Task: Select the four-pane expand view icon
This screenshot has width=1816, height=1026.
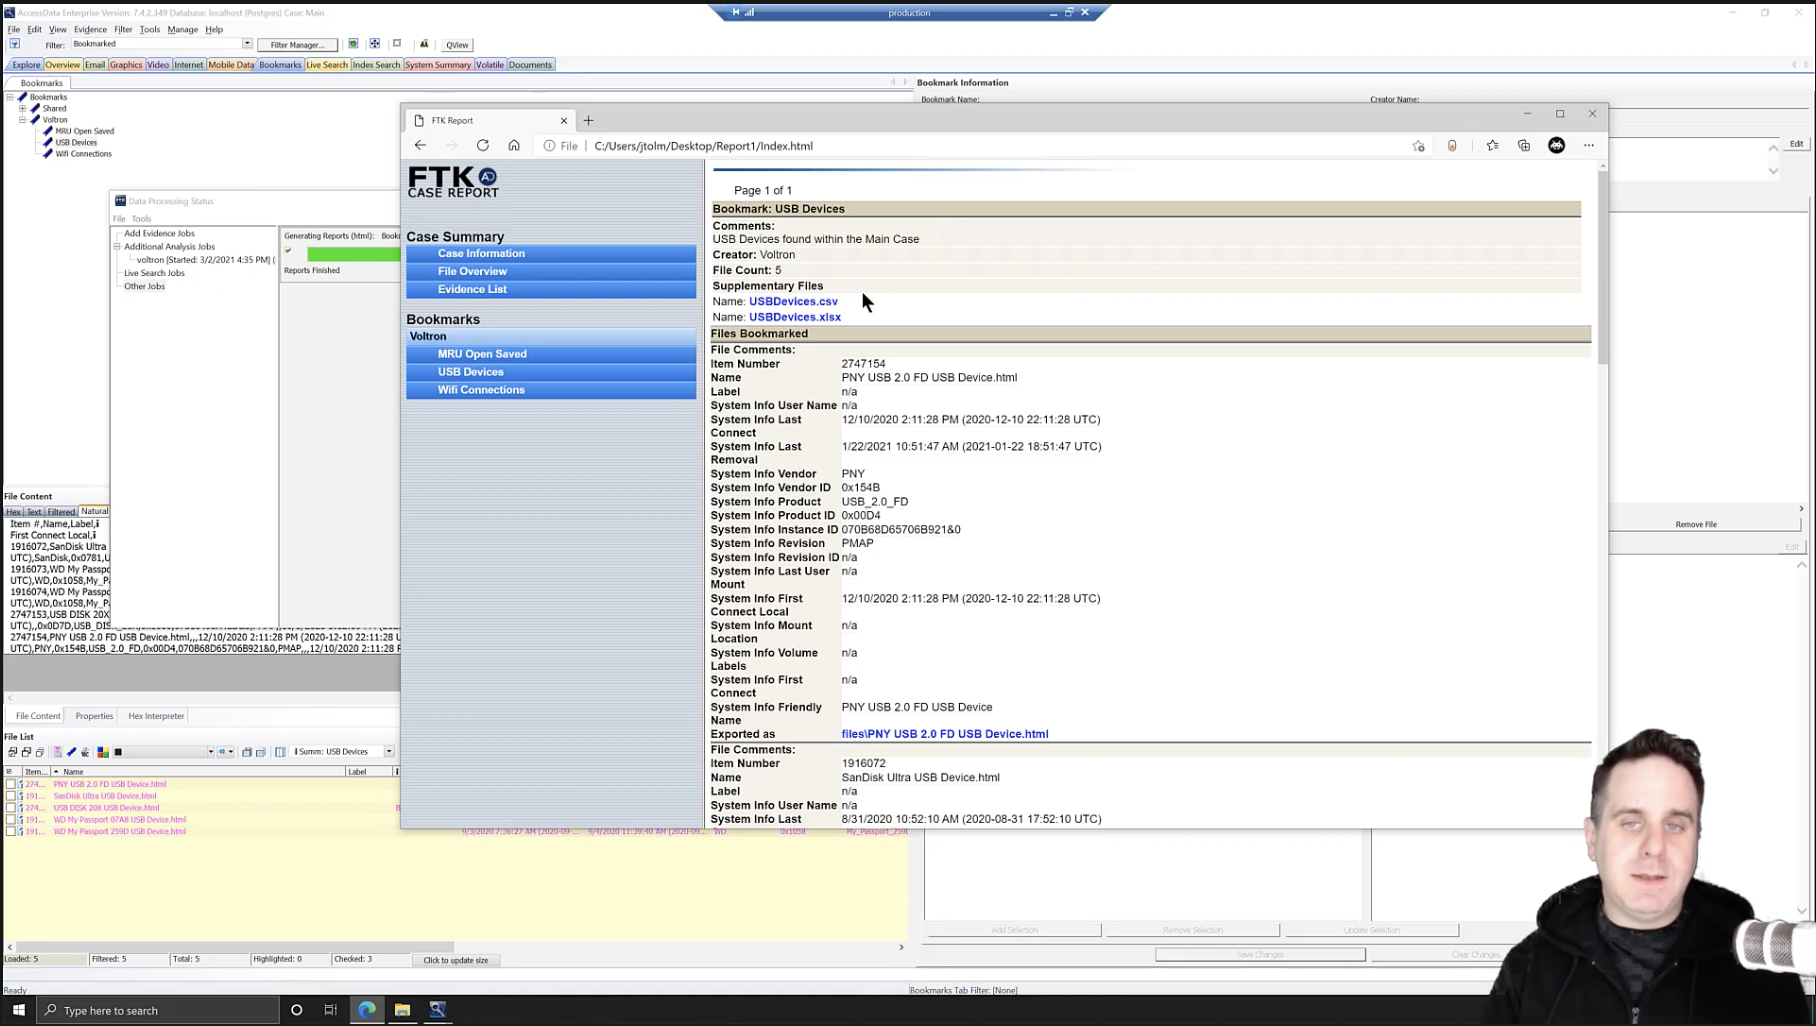Action: [374, 44]
